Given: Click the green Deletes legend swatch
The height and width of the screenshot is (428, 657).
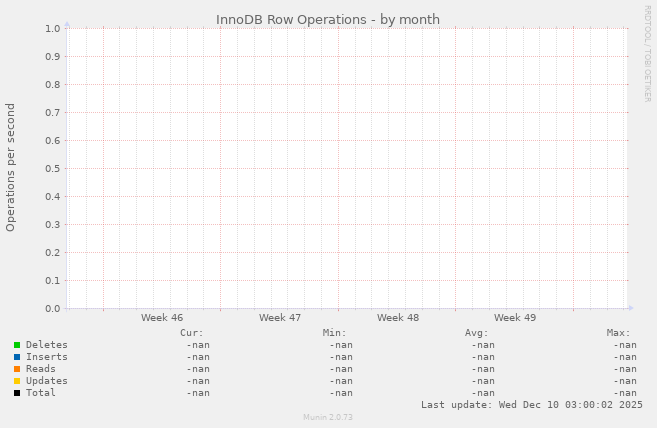Looking at the screenshot, I should tap(17, 345).
